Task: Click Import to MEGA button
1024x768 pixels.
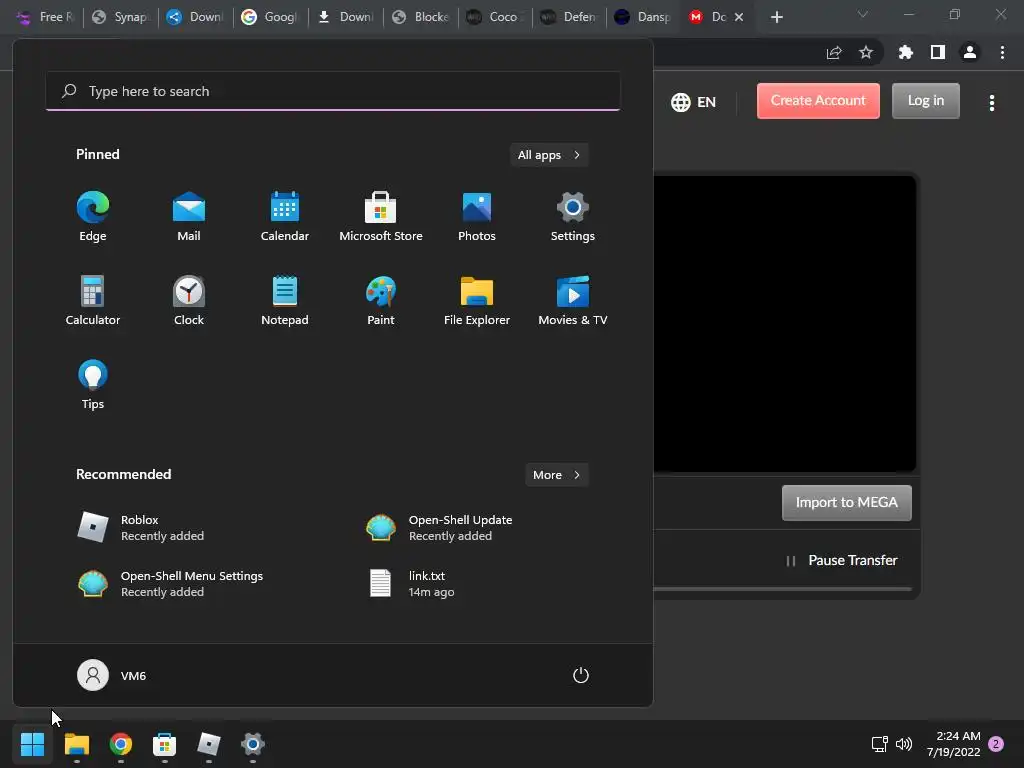Action: point(846,502)
